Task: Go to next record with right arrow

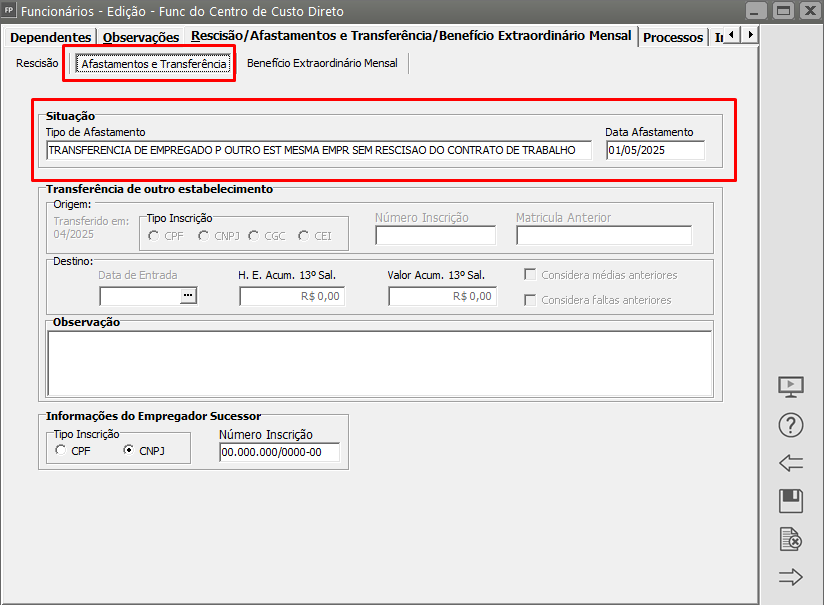Action: [790, 577]
